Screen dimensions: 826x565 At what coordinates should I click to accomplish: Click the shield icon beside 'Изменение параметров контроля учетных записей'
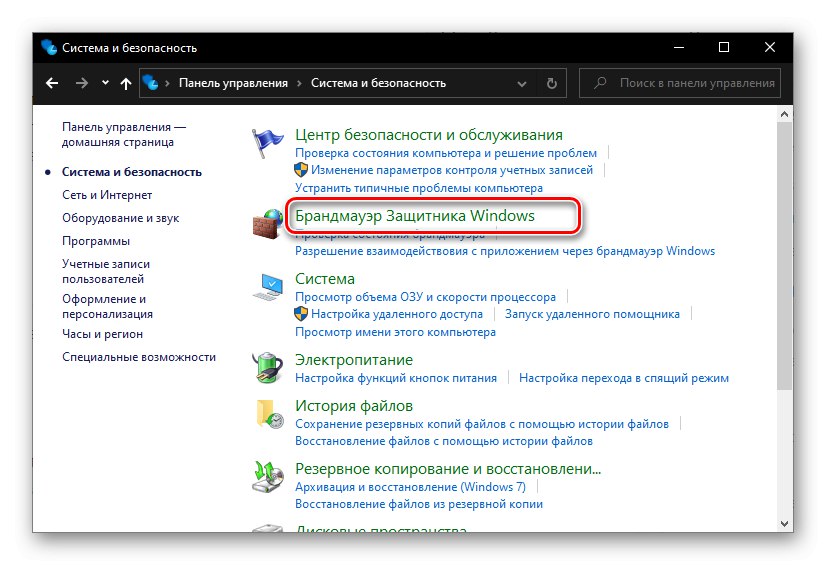301,170
